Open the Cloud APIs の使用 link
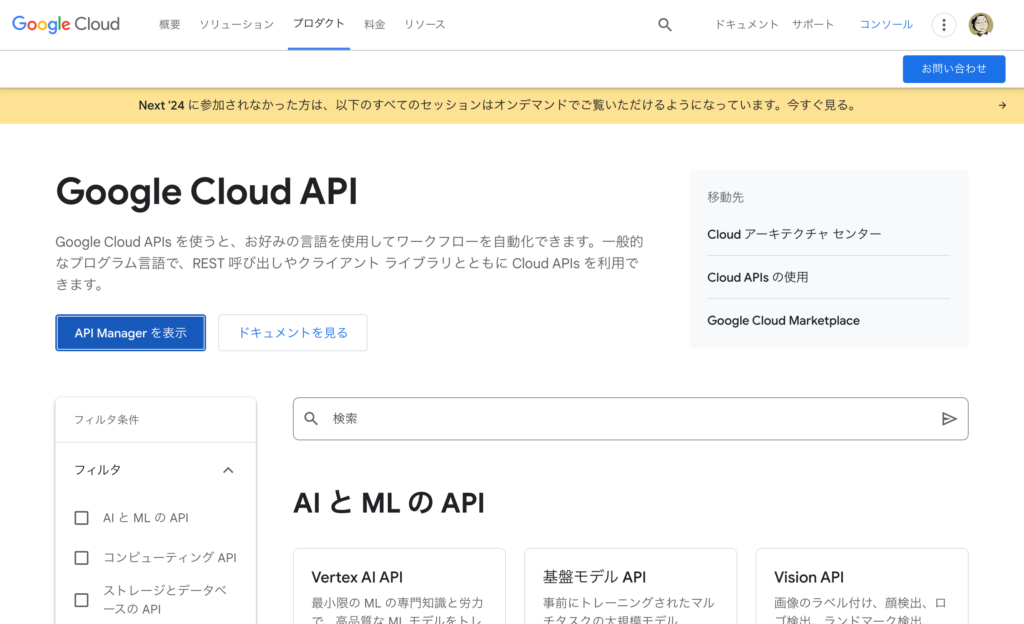The width and height of the screenshot is (1024, 624). coord(758,277)
